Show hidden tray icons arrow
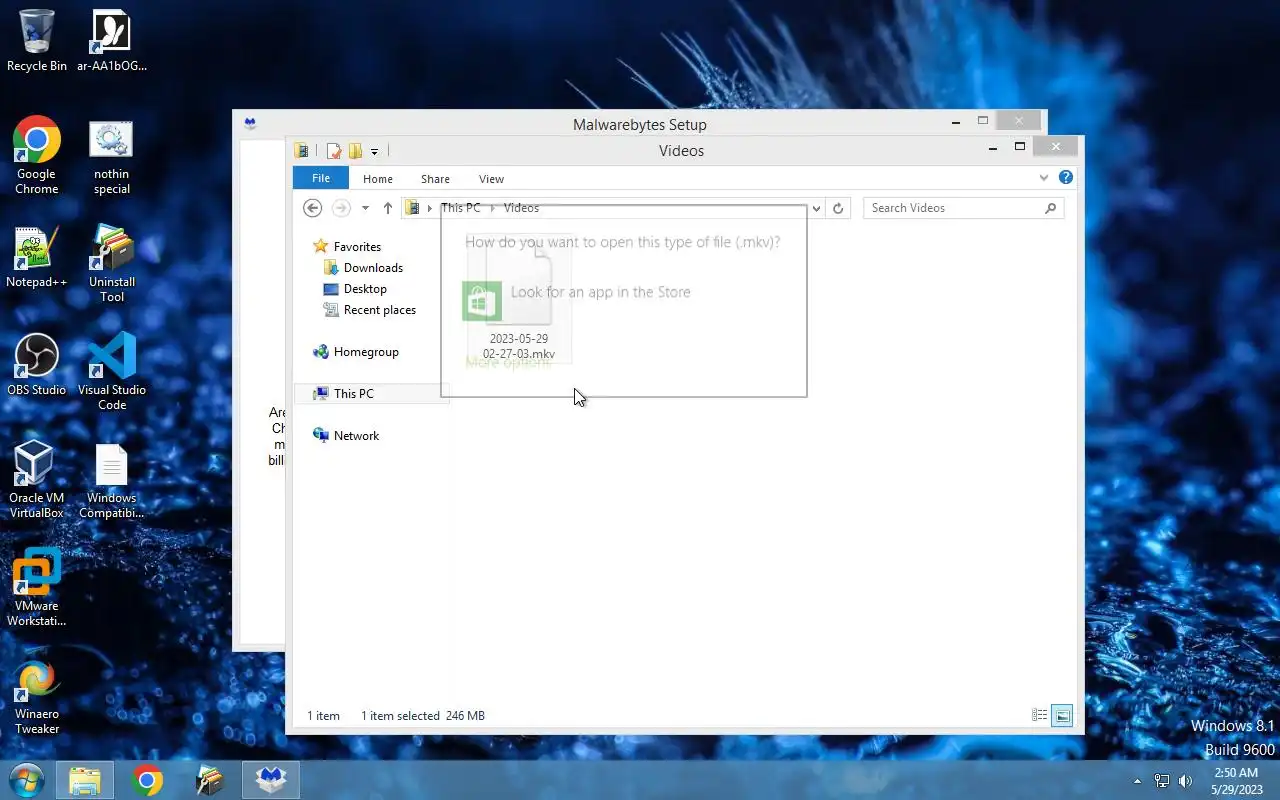 pos(1137,781)
